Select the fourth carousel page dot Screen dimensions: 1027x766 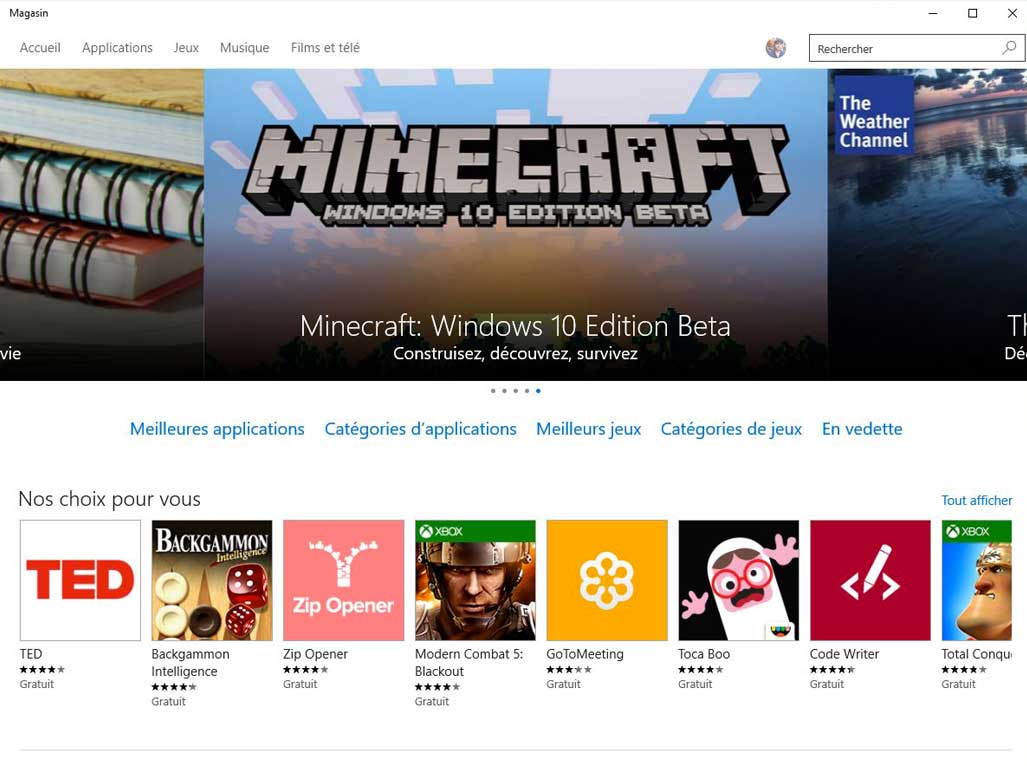[527, 391]
